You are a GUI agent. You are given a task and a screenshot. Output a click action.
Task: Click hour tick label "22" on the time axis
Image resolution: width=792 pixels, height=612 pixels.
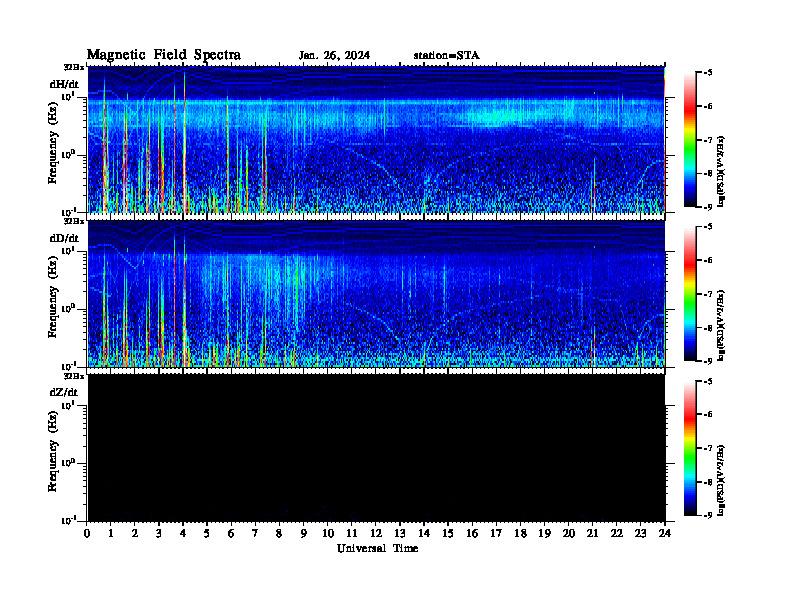click(x=616, y=534)
